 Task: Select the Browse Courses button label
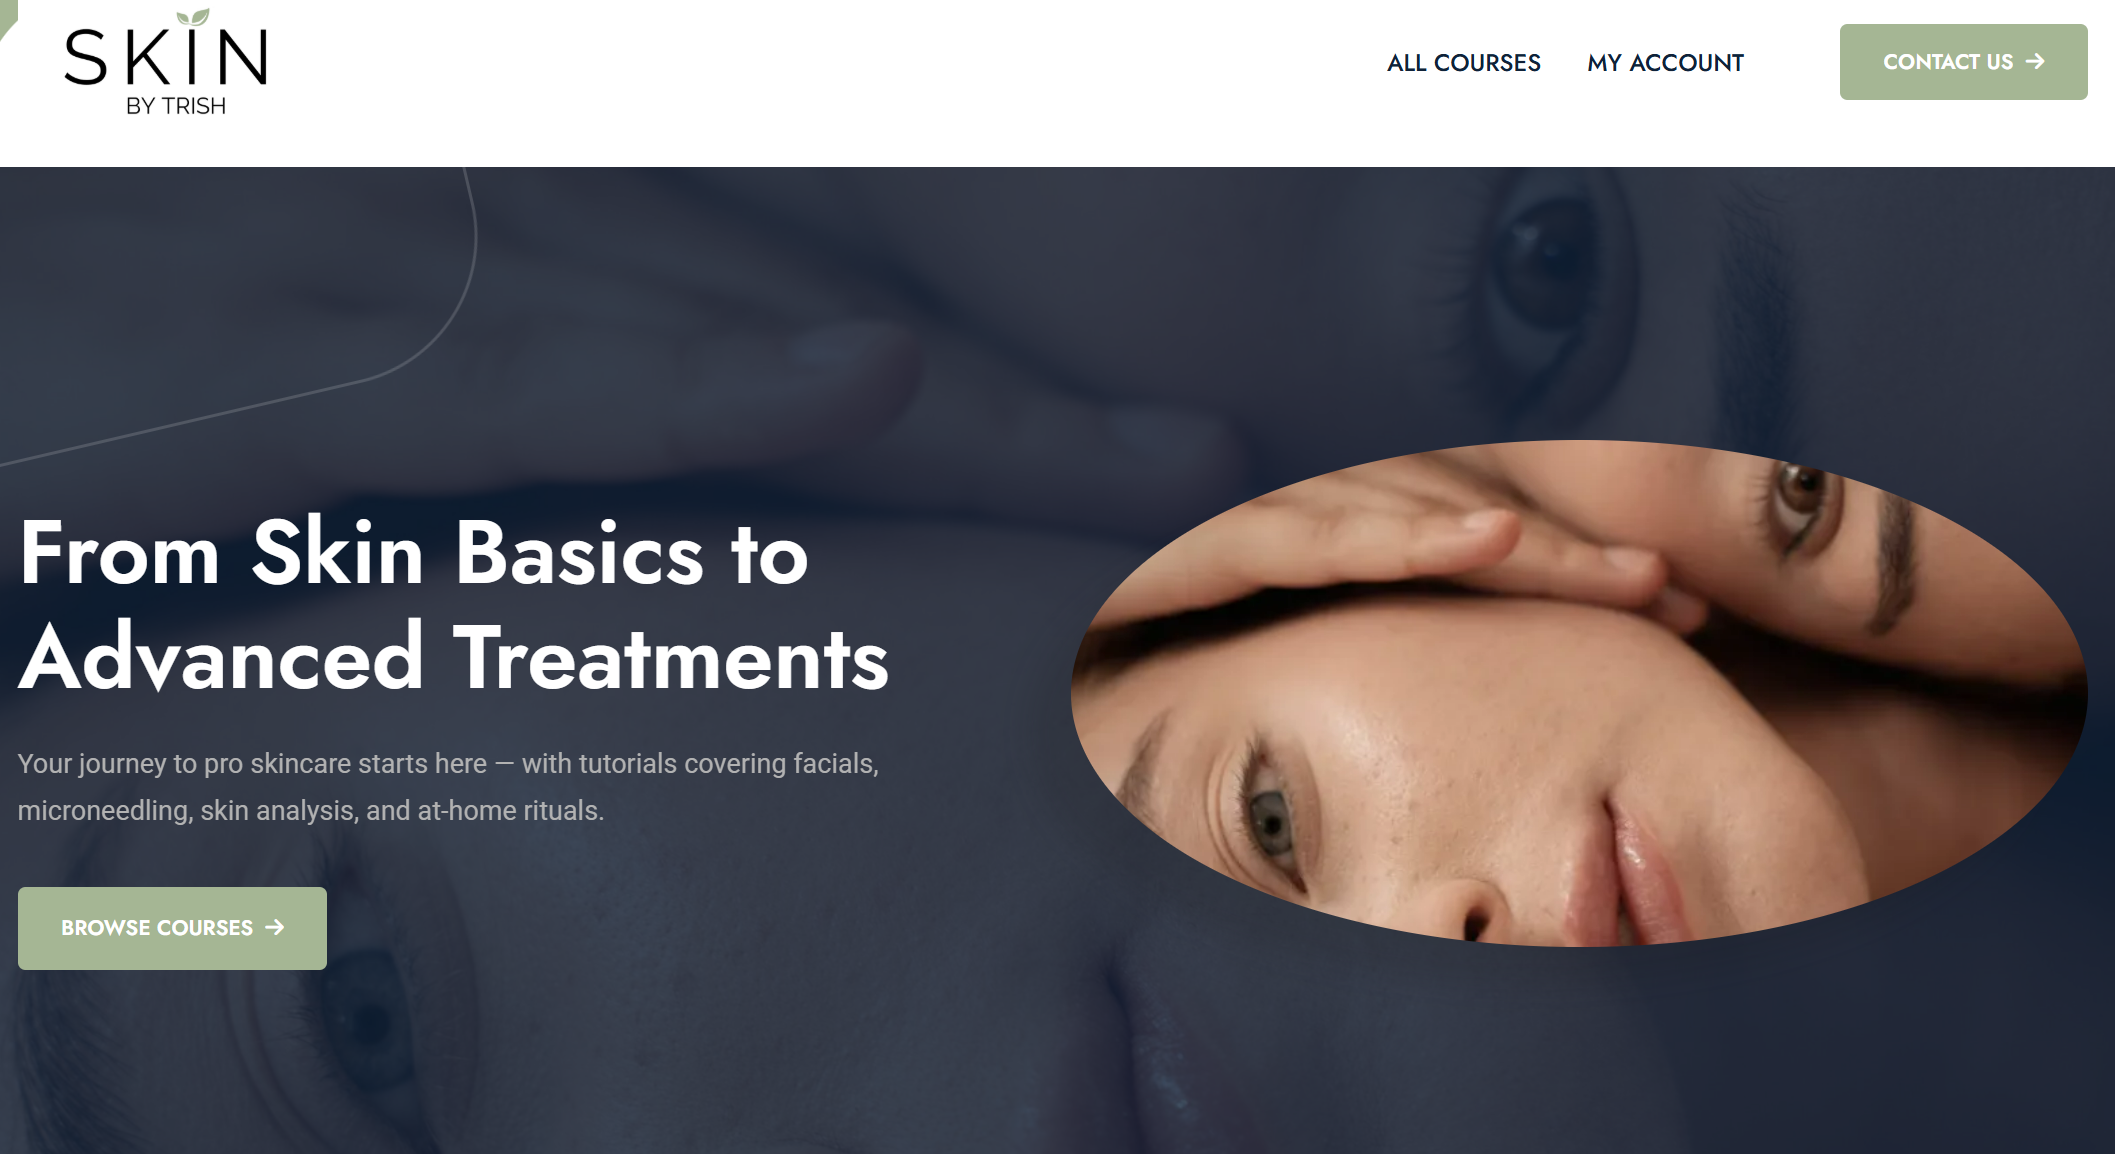tap(157, 928)
